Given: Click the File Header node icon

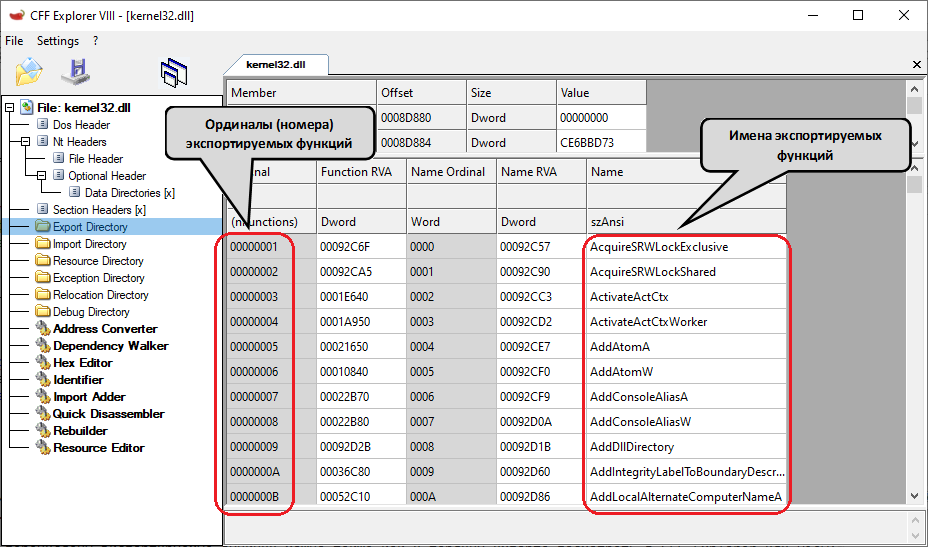Looking at the screenshot, I should 59,159.
